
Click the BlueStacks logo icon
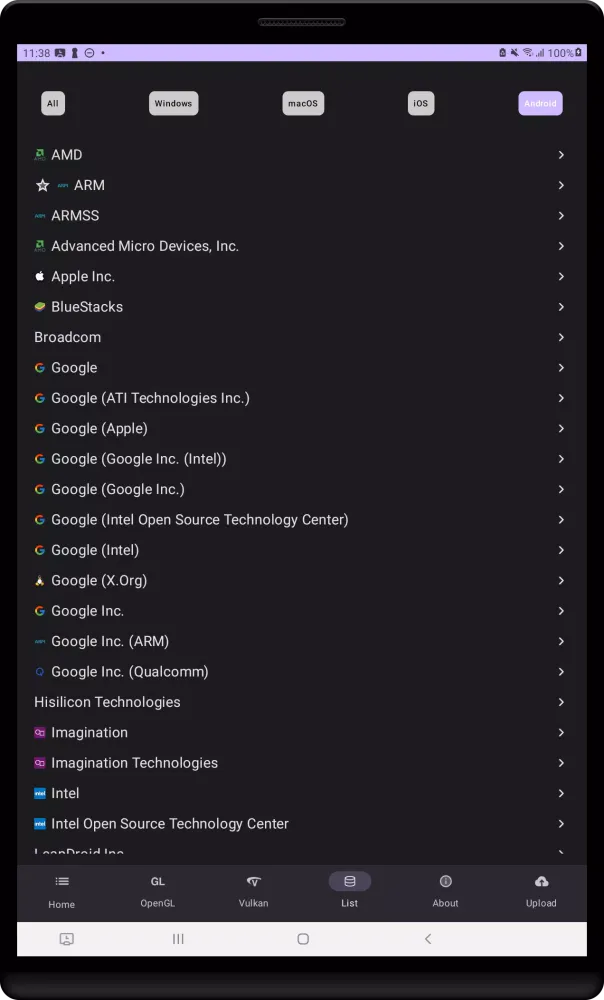(40, 307)
